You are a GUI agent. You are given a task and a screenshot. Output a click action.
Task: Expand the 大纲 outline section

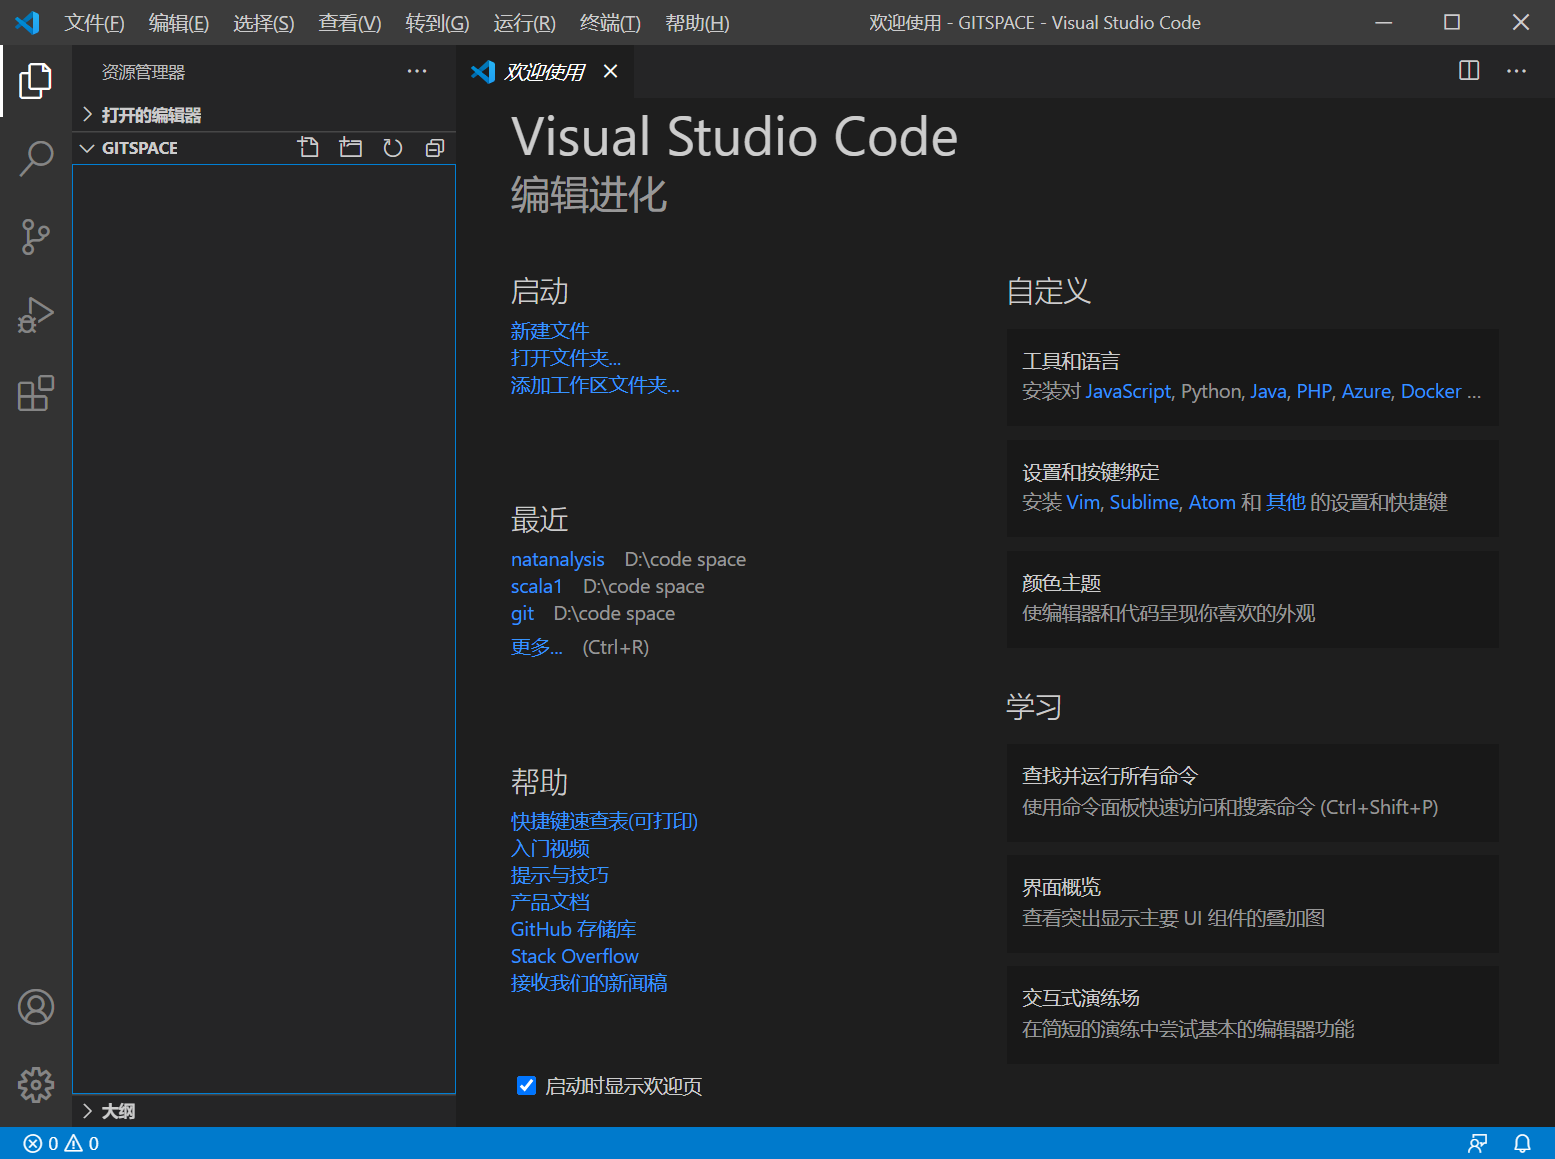pos(264,1111)
